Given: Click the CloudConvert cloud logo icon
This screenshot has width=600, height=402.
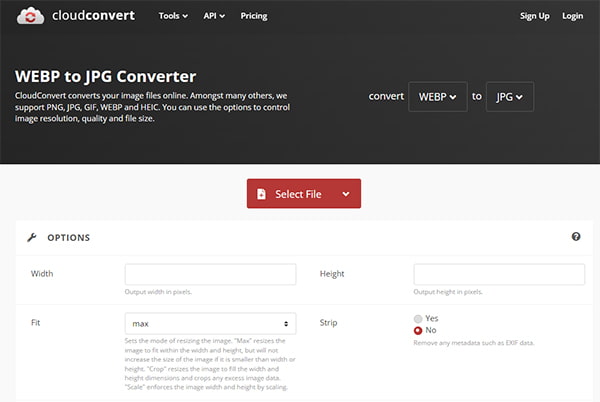Looking at the screenshot, I should [30, 16].
